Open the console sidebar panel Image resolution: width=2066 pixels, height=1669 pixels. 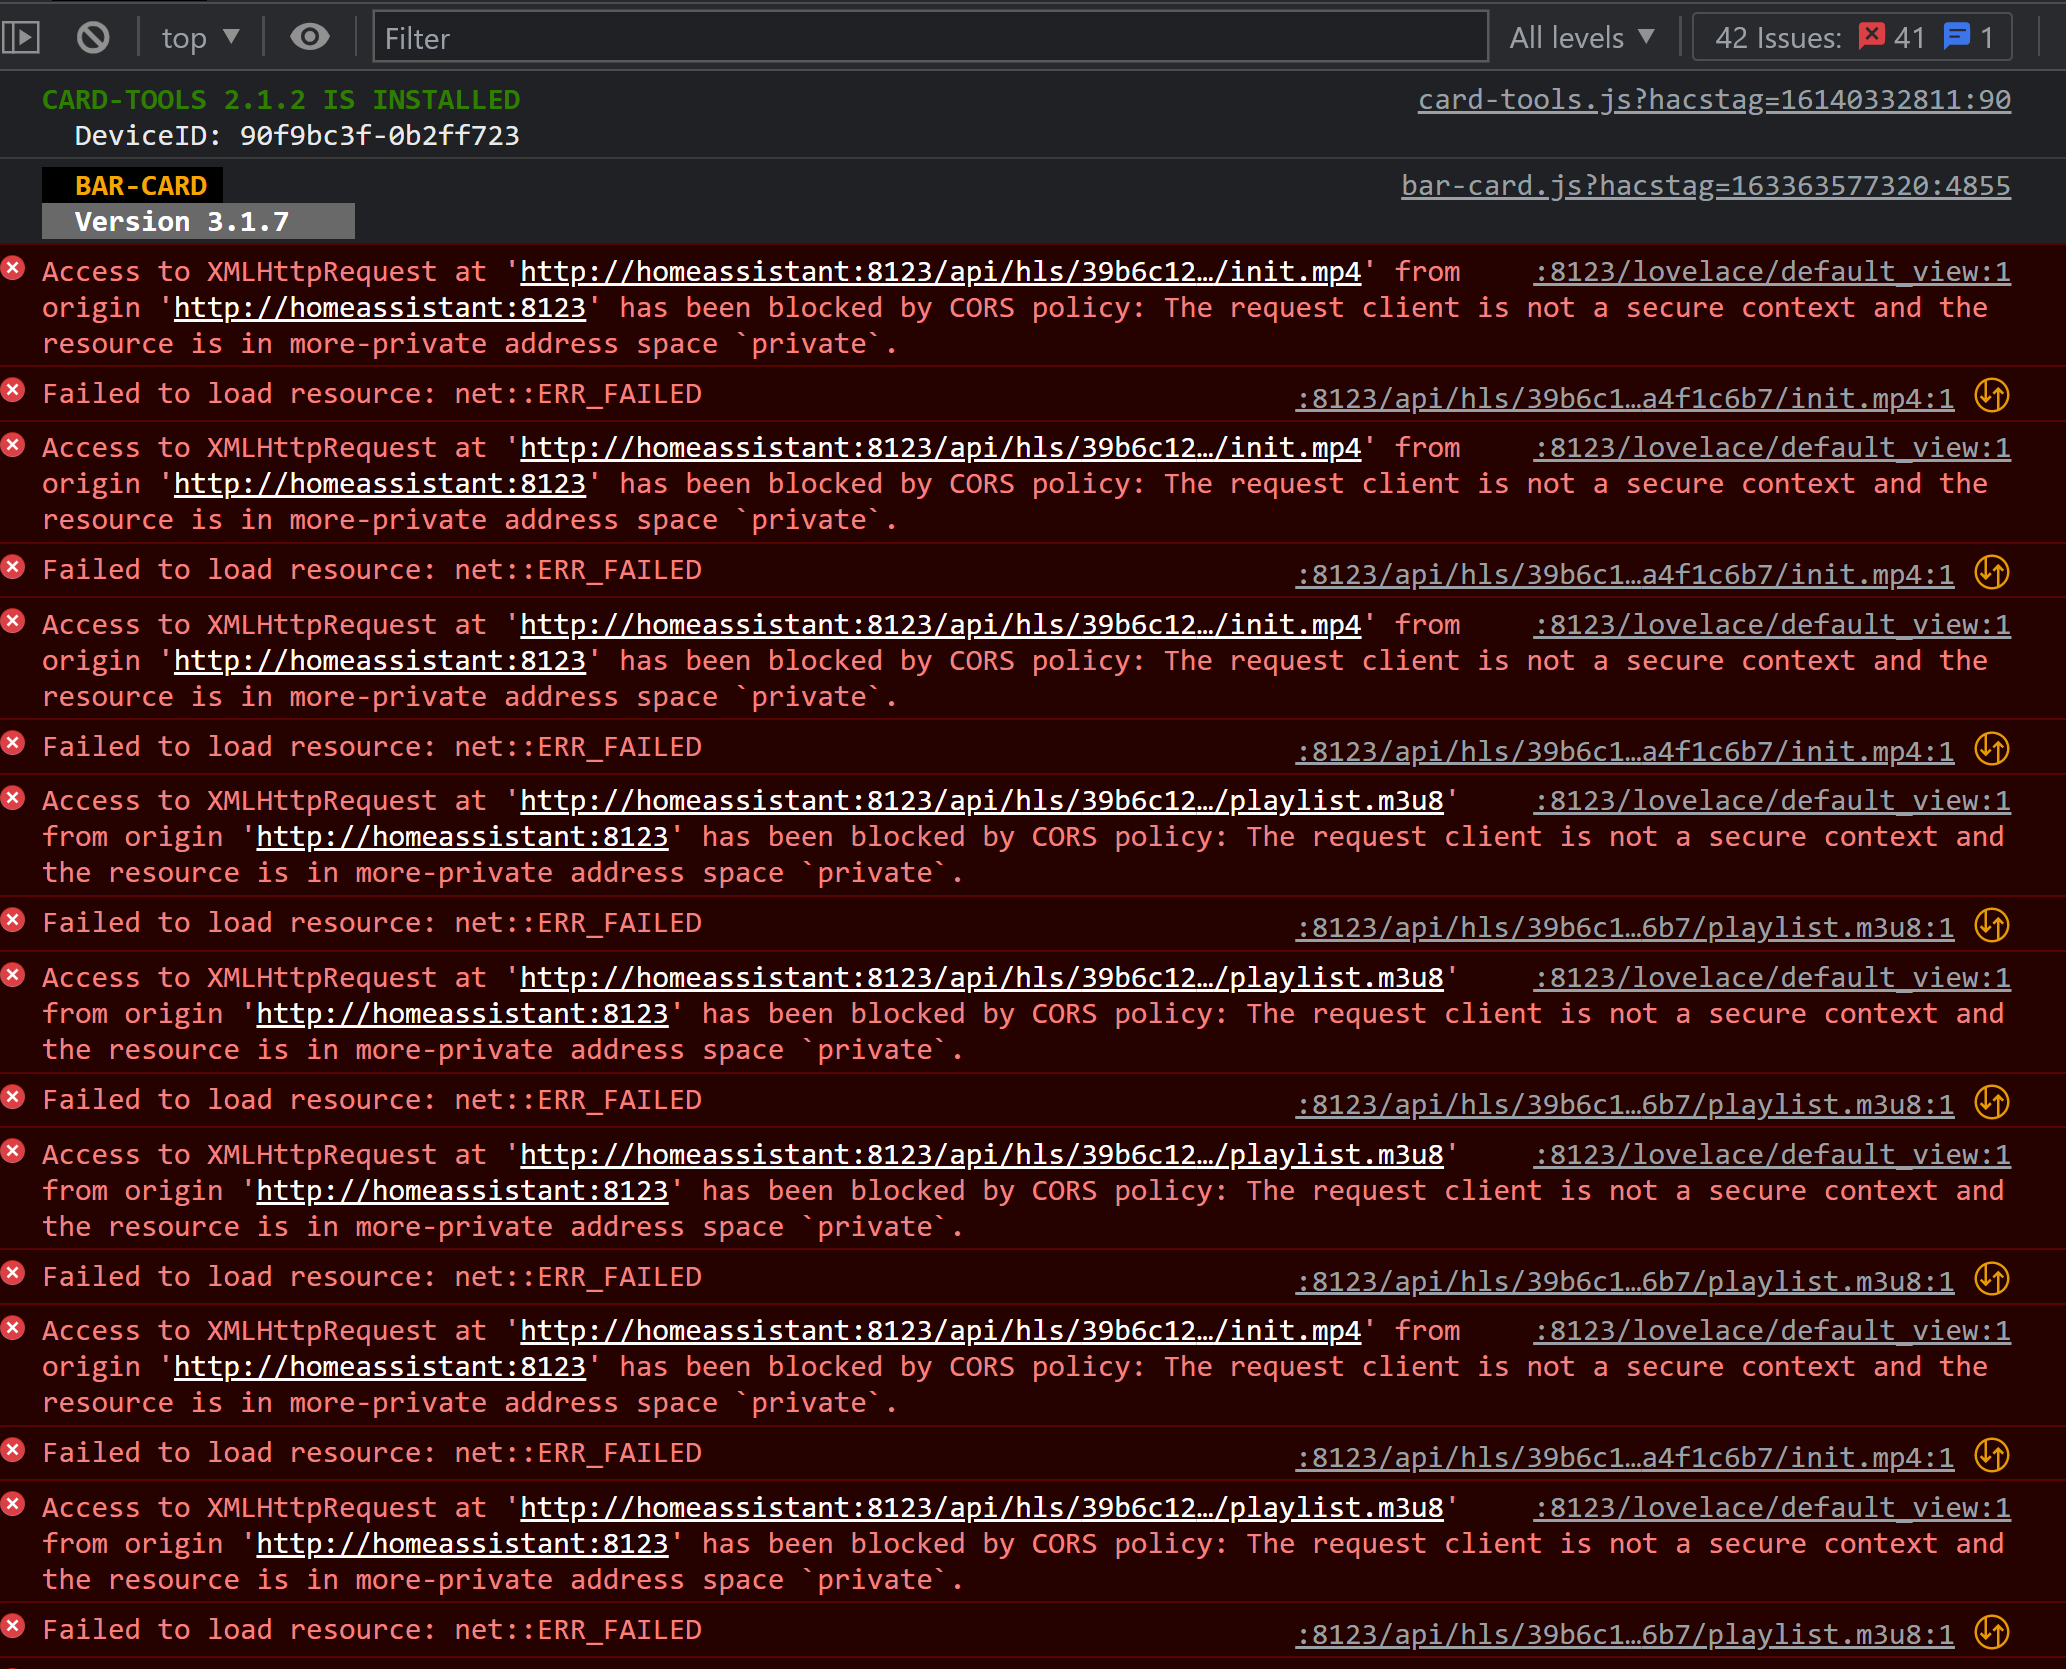(x=21, y=36)
